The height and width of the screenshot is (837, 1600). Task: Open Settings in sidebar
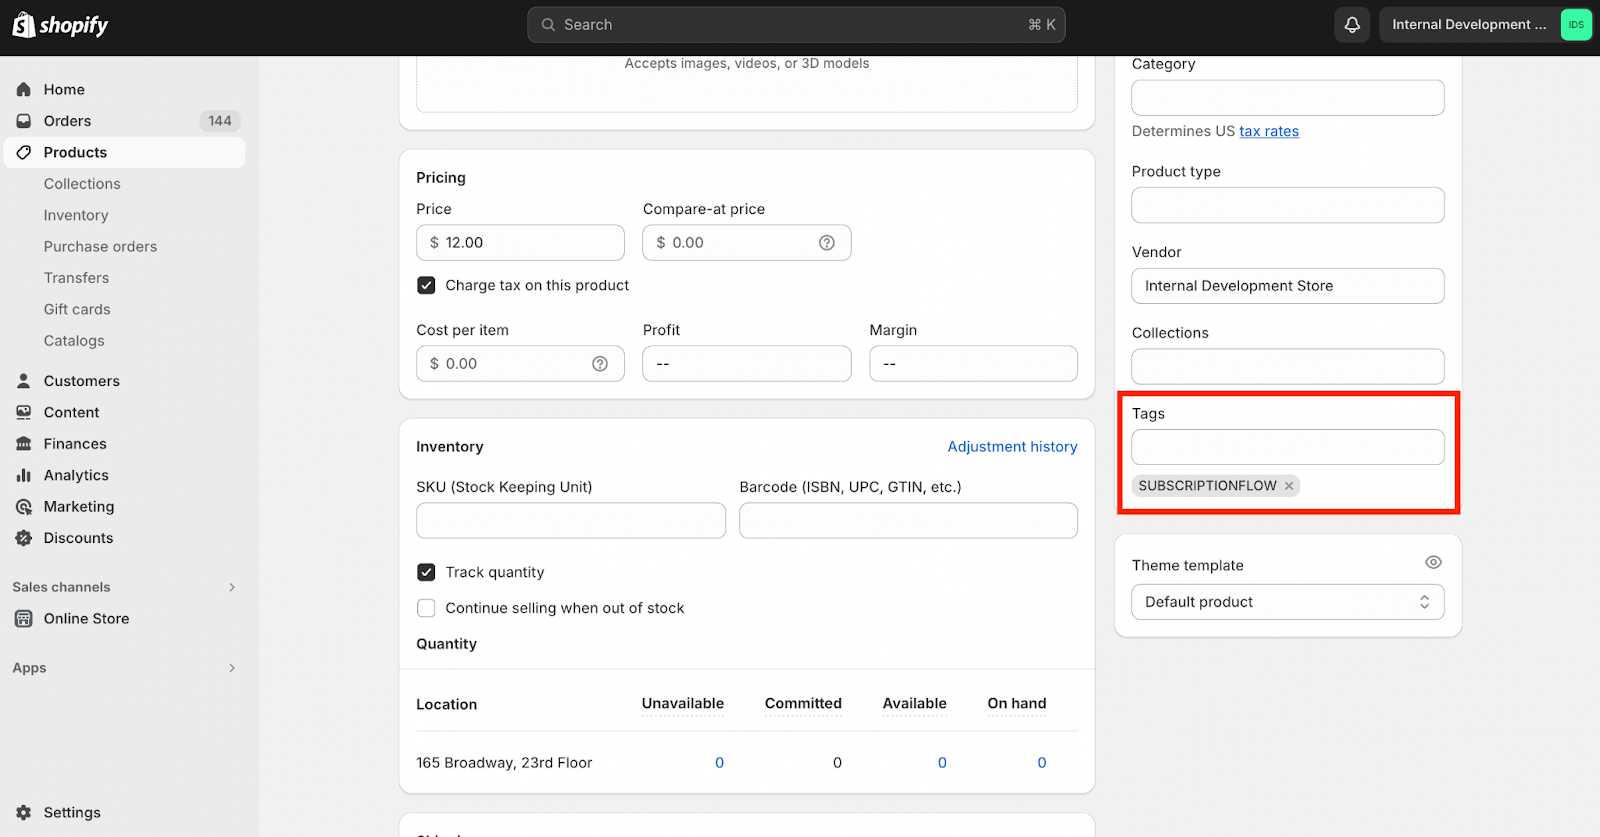72,813
